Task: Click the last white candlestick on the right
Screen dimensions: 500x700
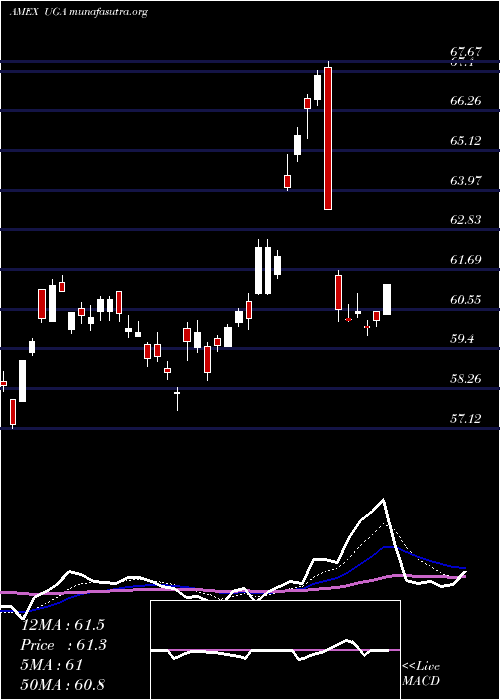Action: pyautogui.click(x=387, y=300)
